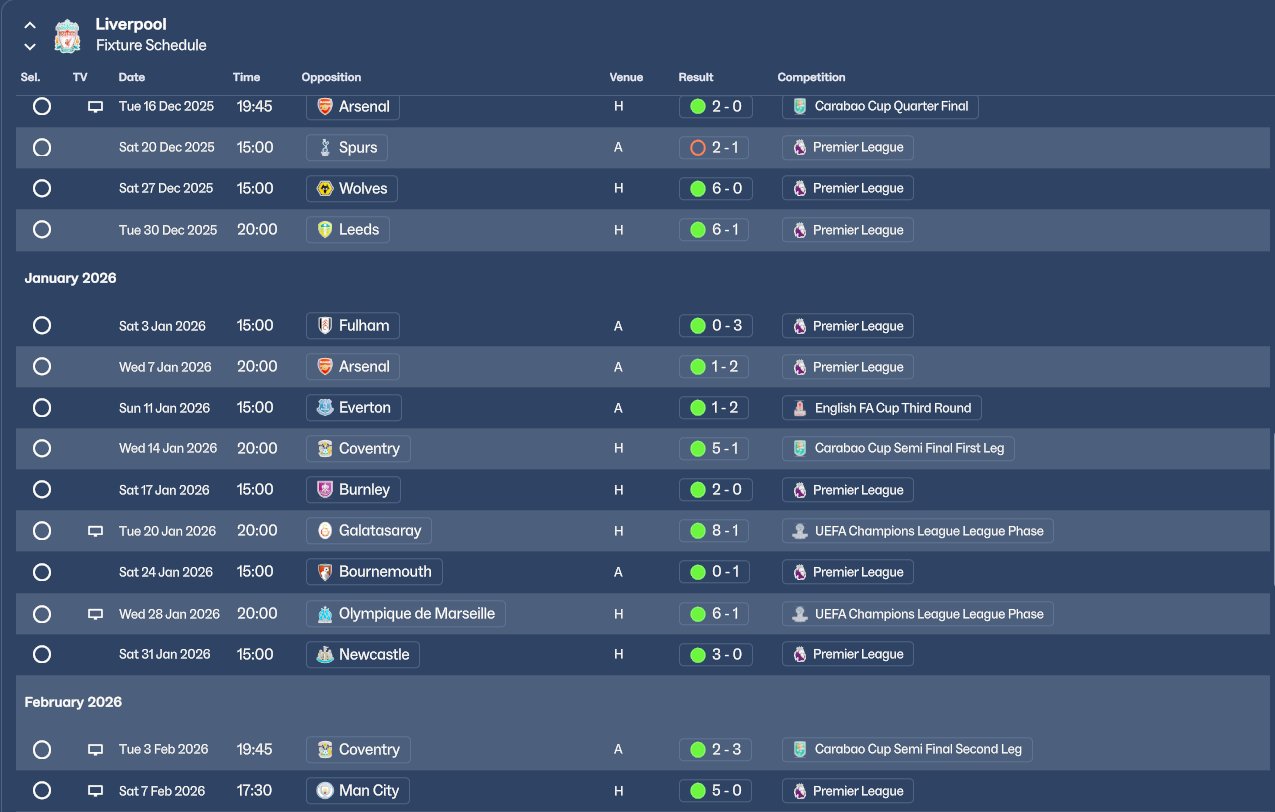Open English FA Cup Third Round competition

(882, 407)
